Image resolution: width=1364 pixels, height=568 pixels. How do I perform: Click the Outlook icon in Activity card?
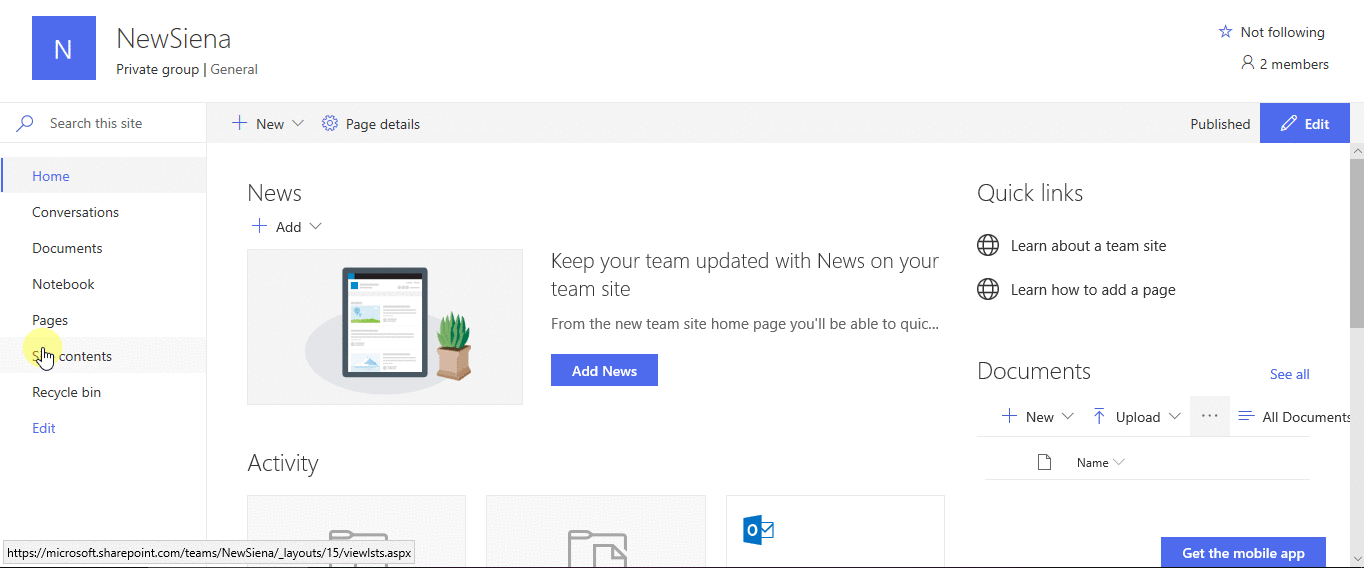coord(759,530)
